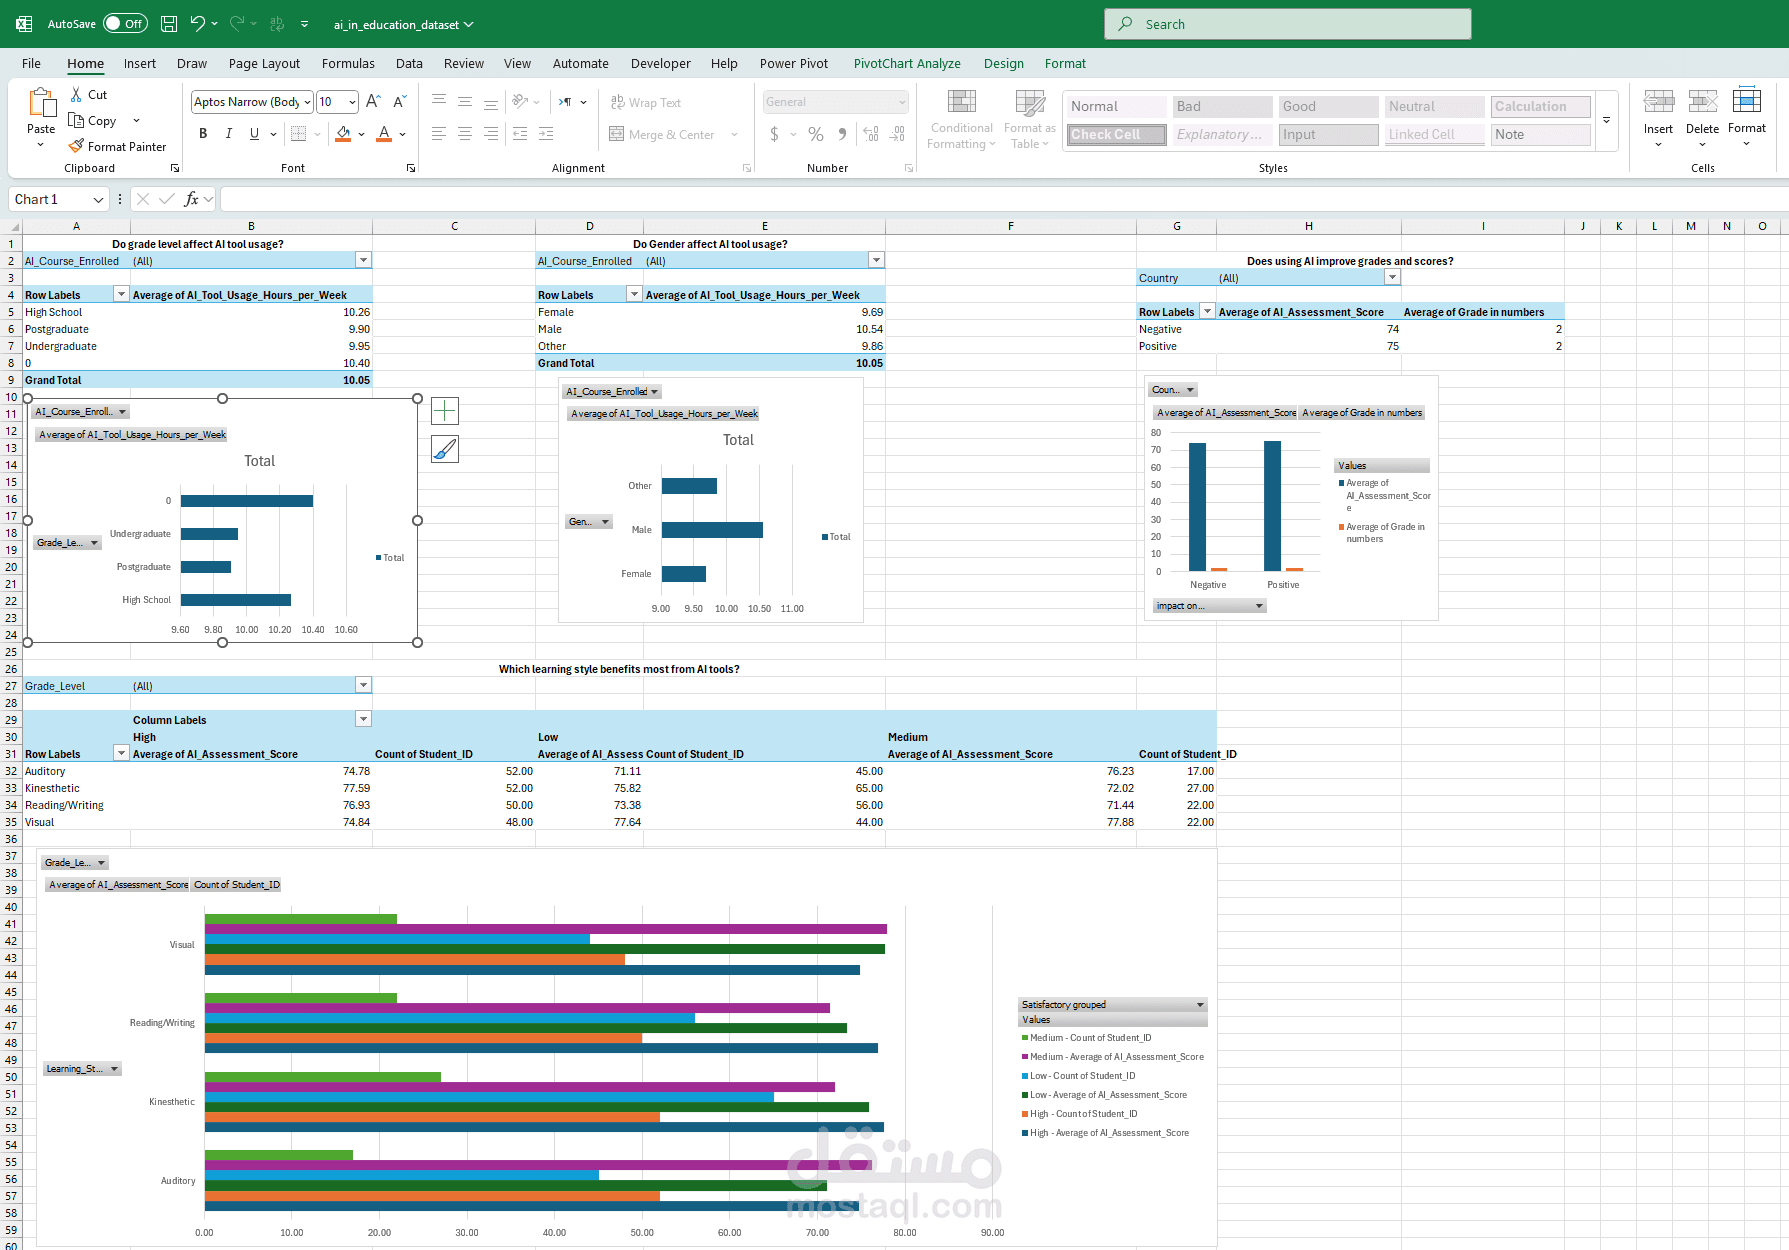The width and height of the screenshot is (1789, 1250).
Task: Click the Fill Color bucket swatch
Action: click(x=343, y=134)
